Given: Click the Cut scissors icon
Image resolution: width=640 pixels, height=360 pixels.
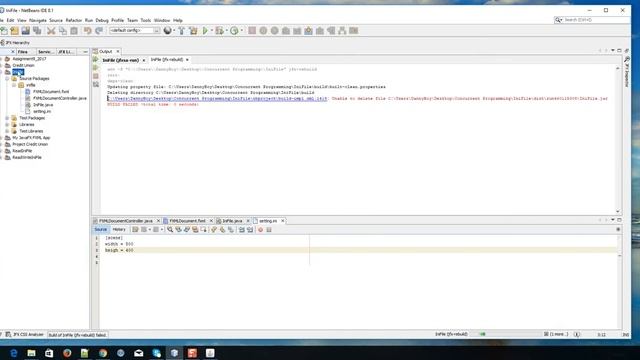Looking at the screenshot, I should pyautogui.click(x=51, y=31).
